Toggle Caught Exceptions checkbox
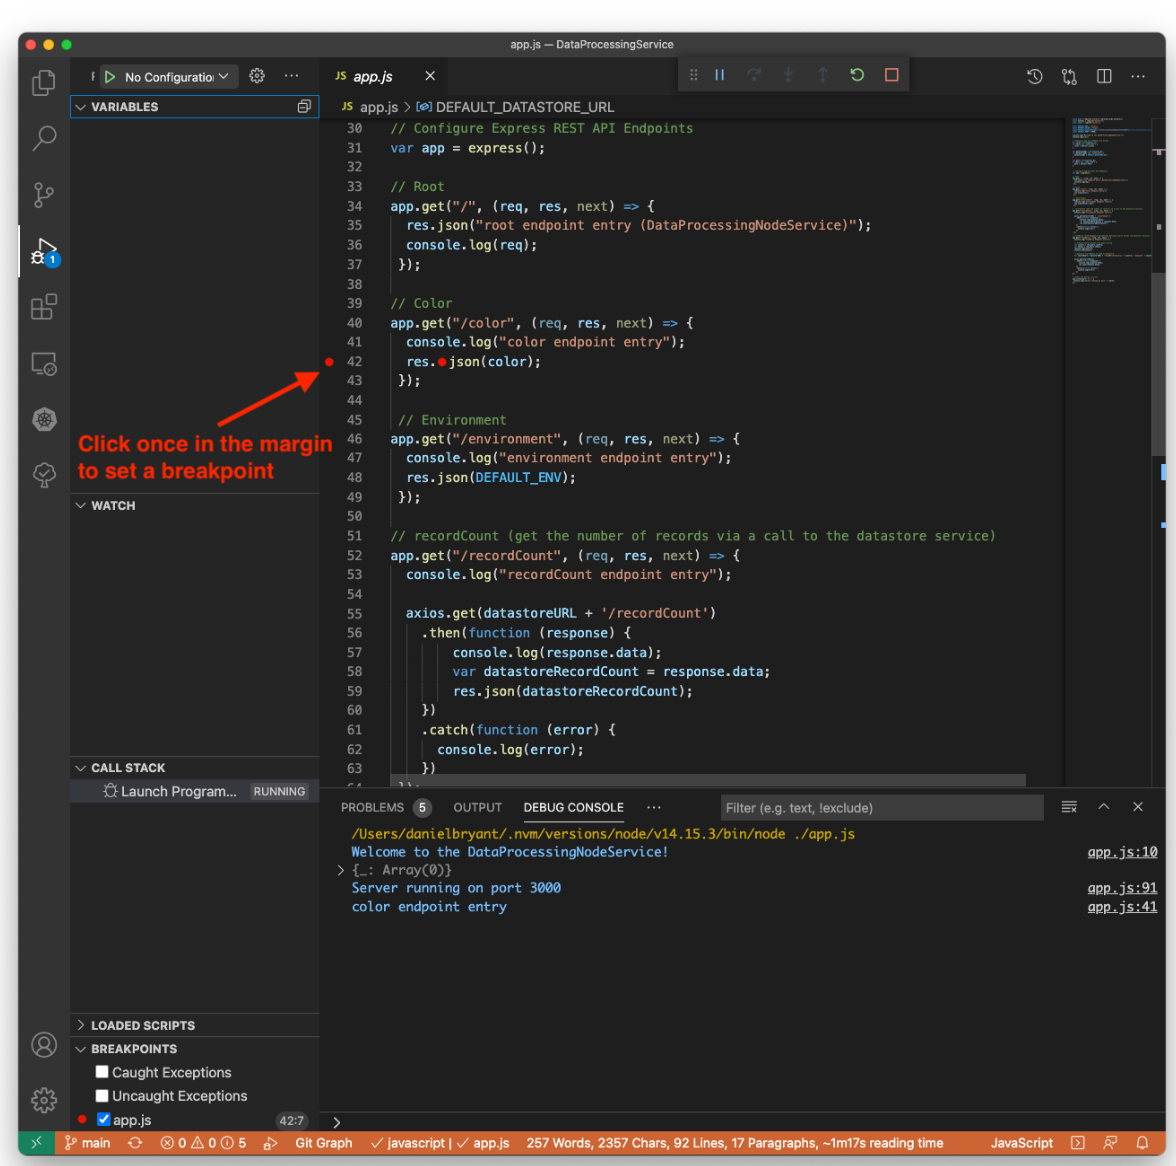Image resolution: width=1176 pixels, height=1166 pixels. point(102,1072)
